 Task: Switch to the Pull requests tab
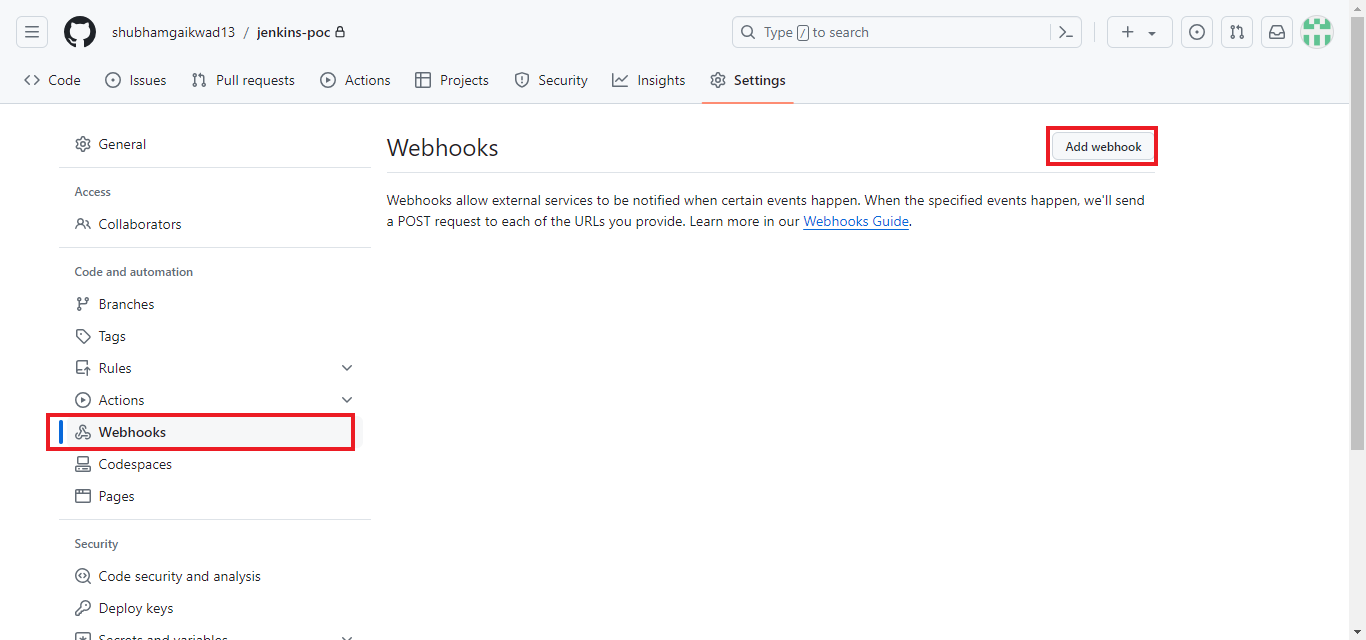click(243, 80)
